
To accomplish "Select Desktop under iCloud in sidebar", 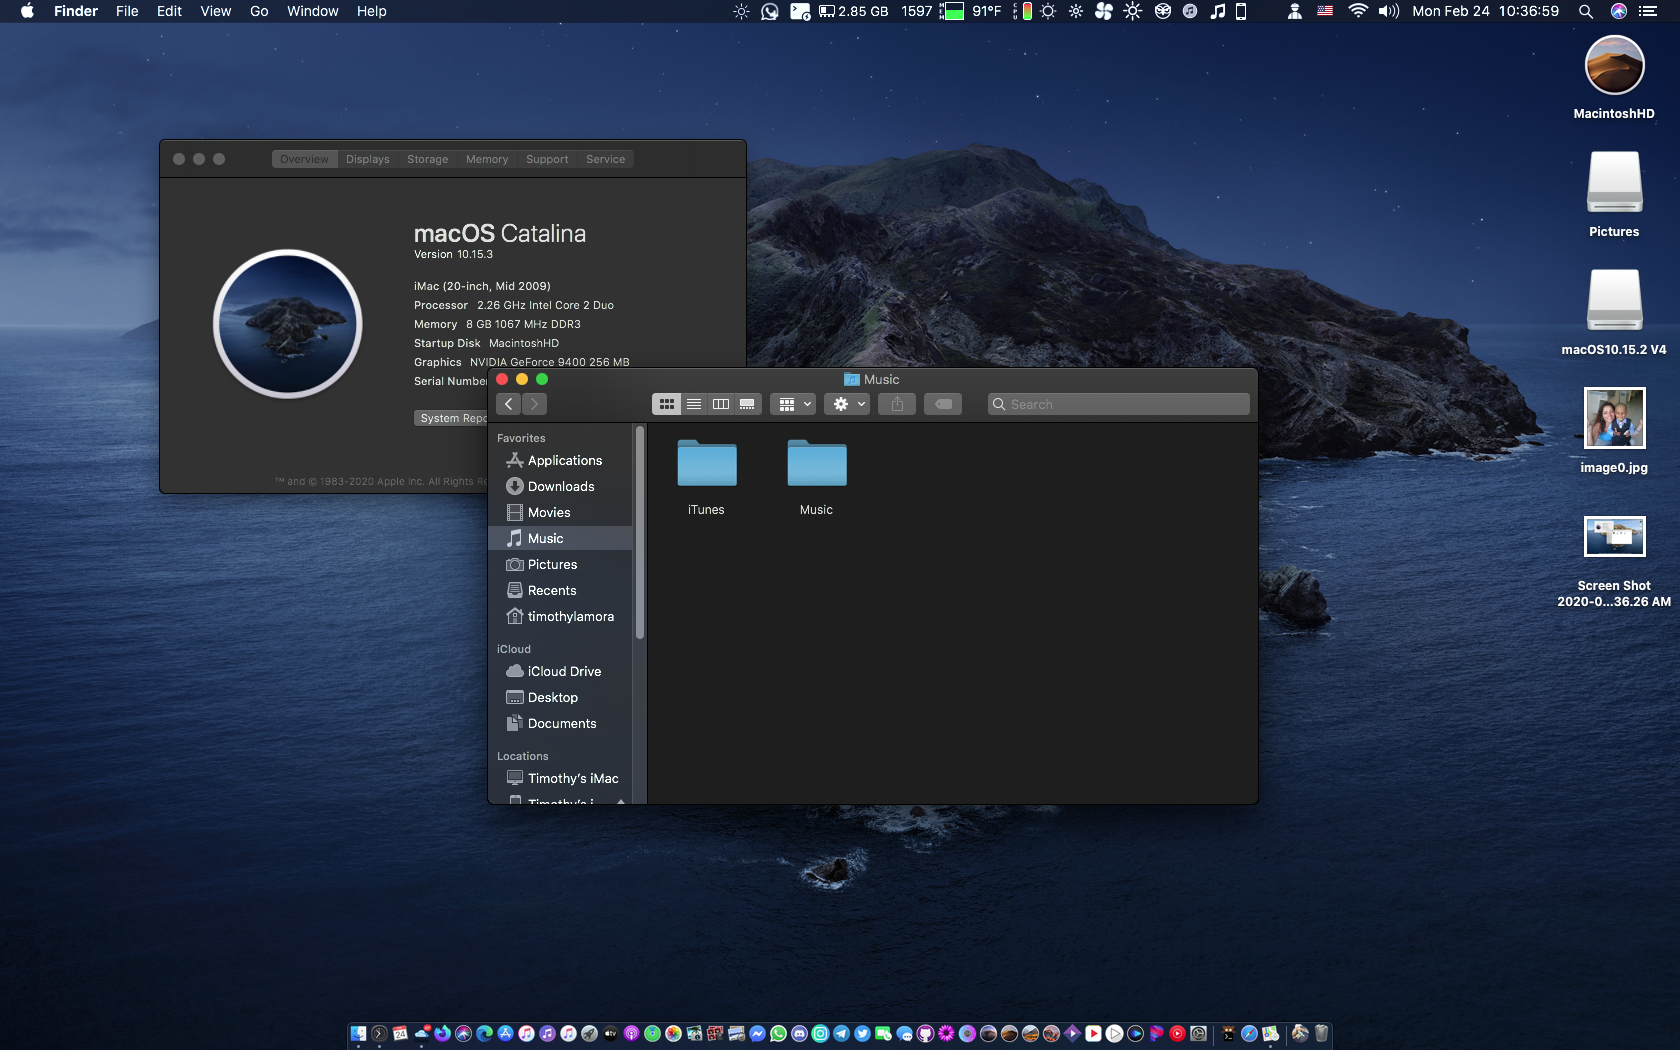I will pyautogui.click(x=560, y=697).
